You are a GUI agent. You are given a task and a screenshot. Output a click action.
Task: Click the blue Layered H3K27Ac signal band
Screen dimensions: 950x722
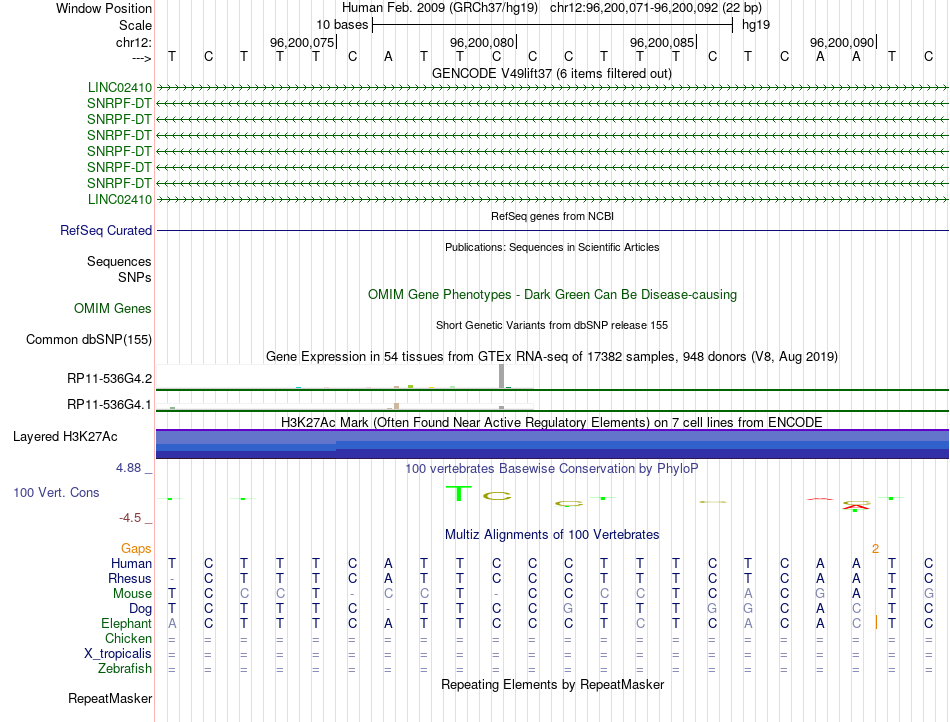[x=552, y=444]
